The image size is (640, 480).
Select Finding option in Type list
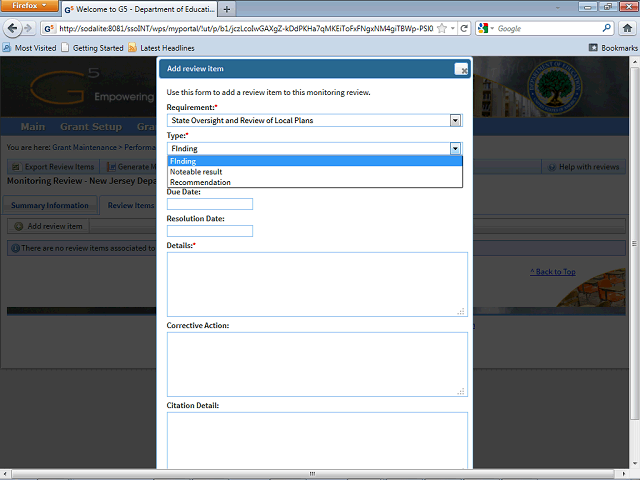pos(315,161)
